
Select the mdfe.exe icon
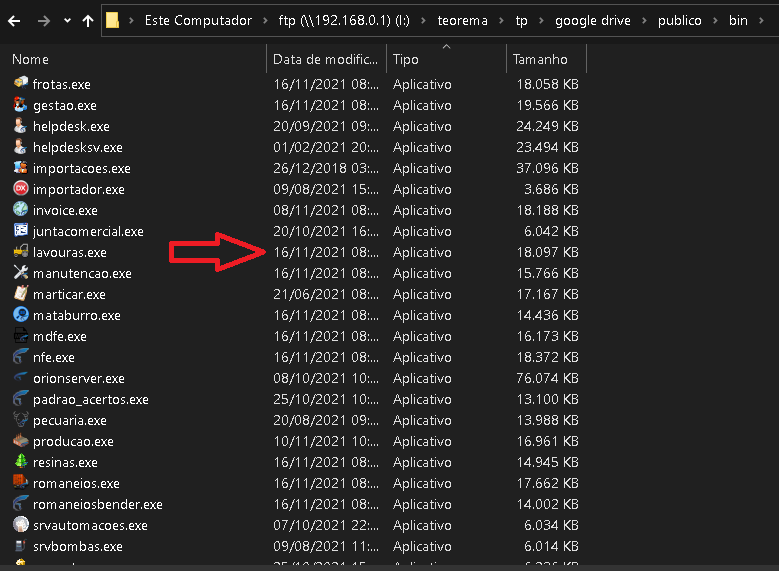pyautogui.click(x=21, y=335)
